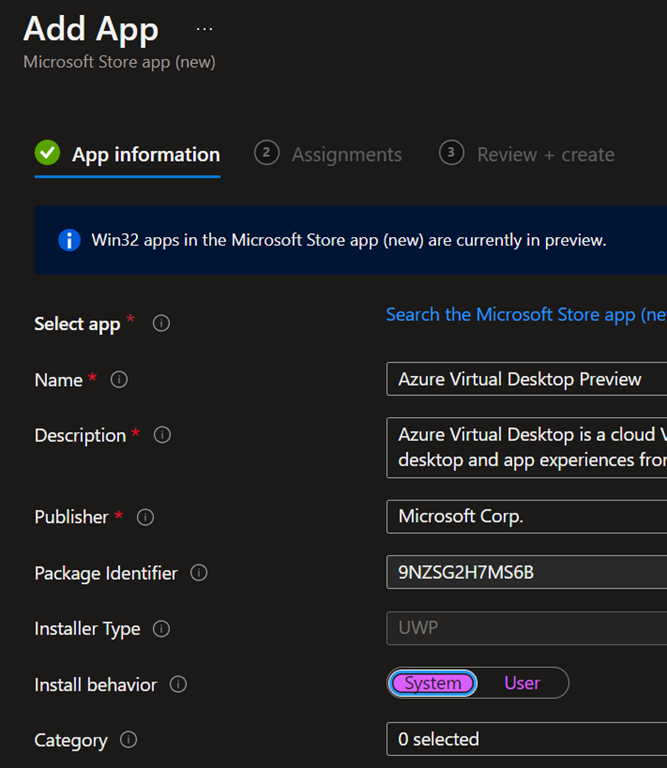
Task: Click the Package Identifier info icon
Action: (198, 573)
